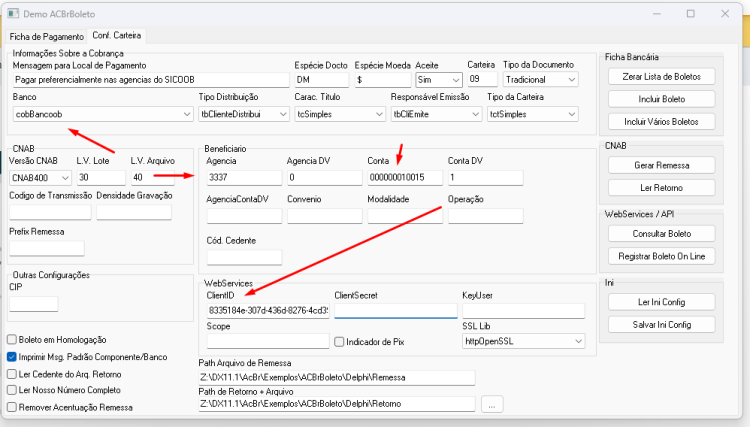Click the Scope input field
Screen dimensions: 750x427
point(268,341)
